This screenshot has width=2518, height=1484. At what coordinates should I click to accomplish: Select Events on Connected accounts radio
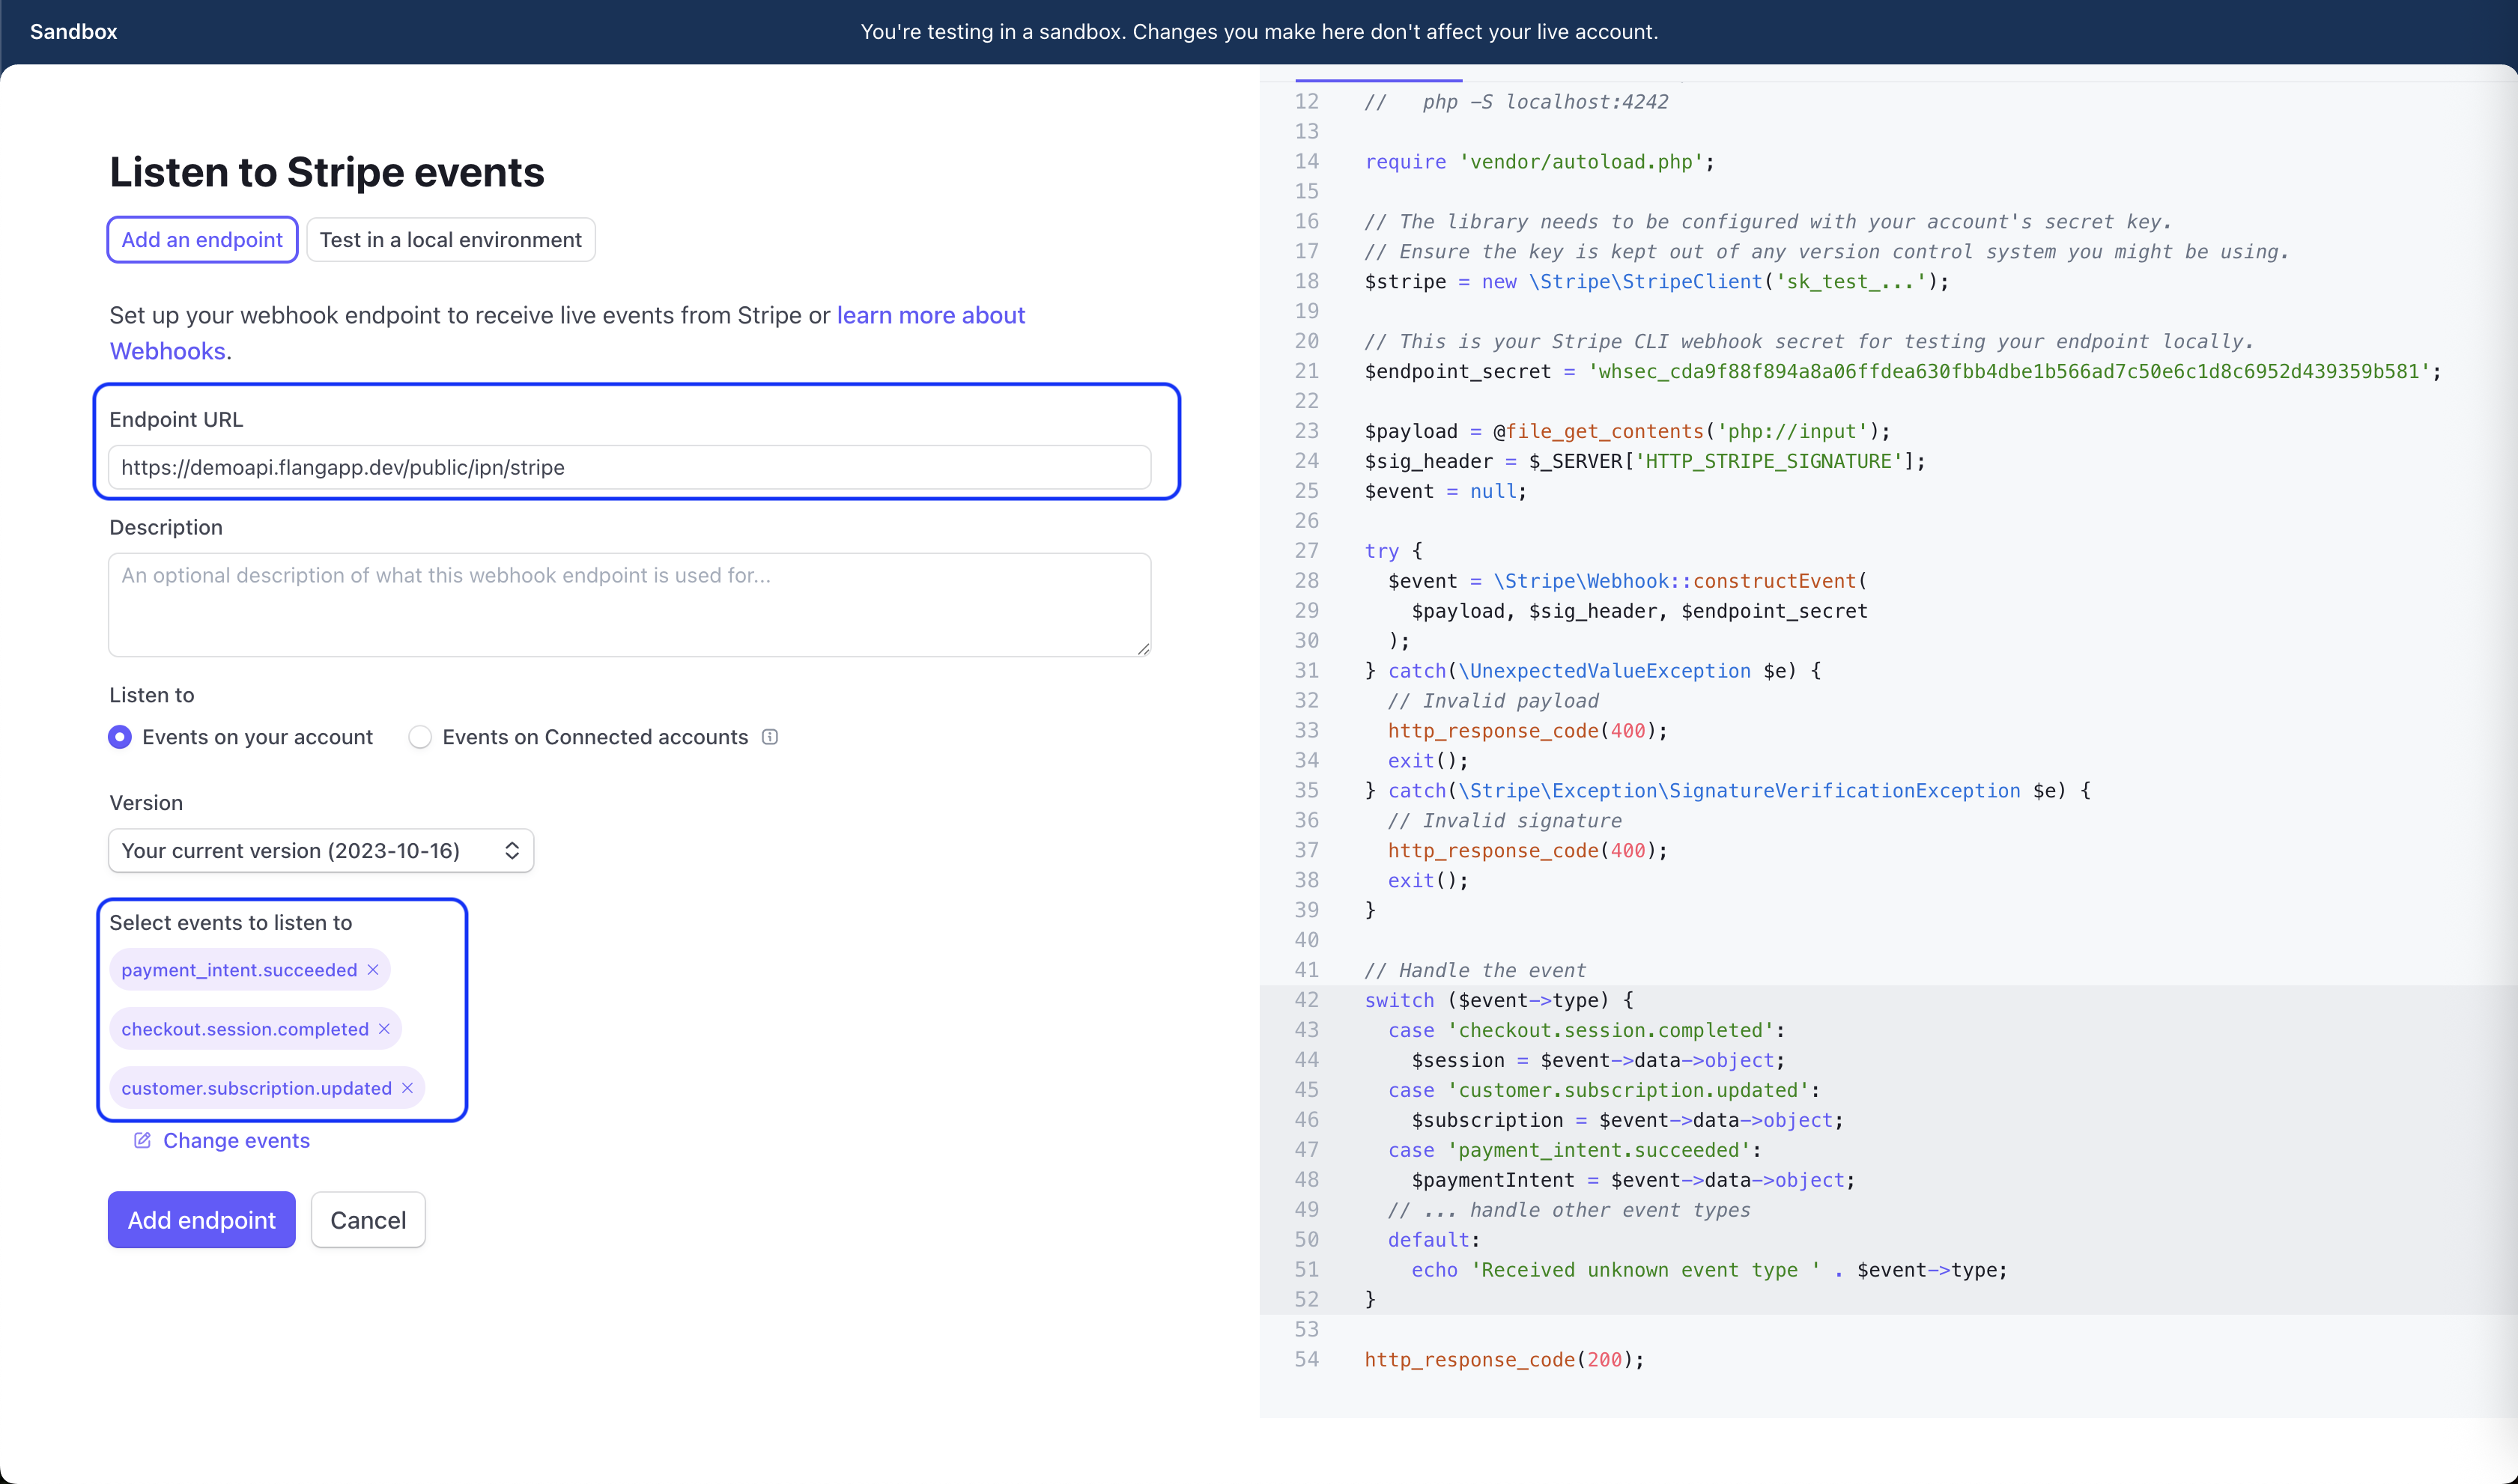click(420, 737)
